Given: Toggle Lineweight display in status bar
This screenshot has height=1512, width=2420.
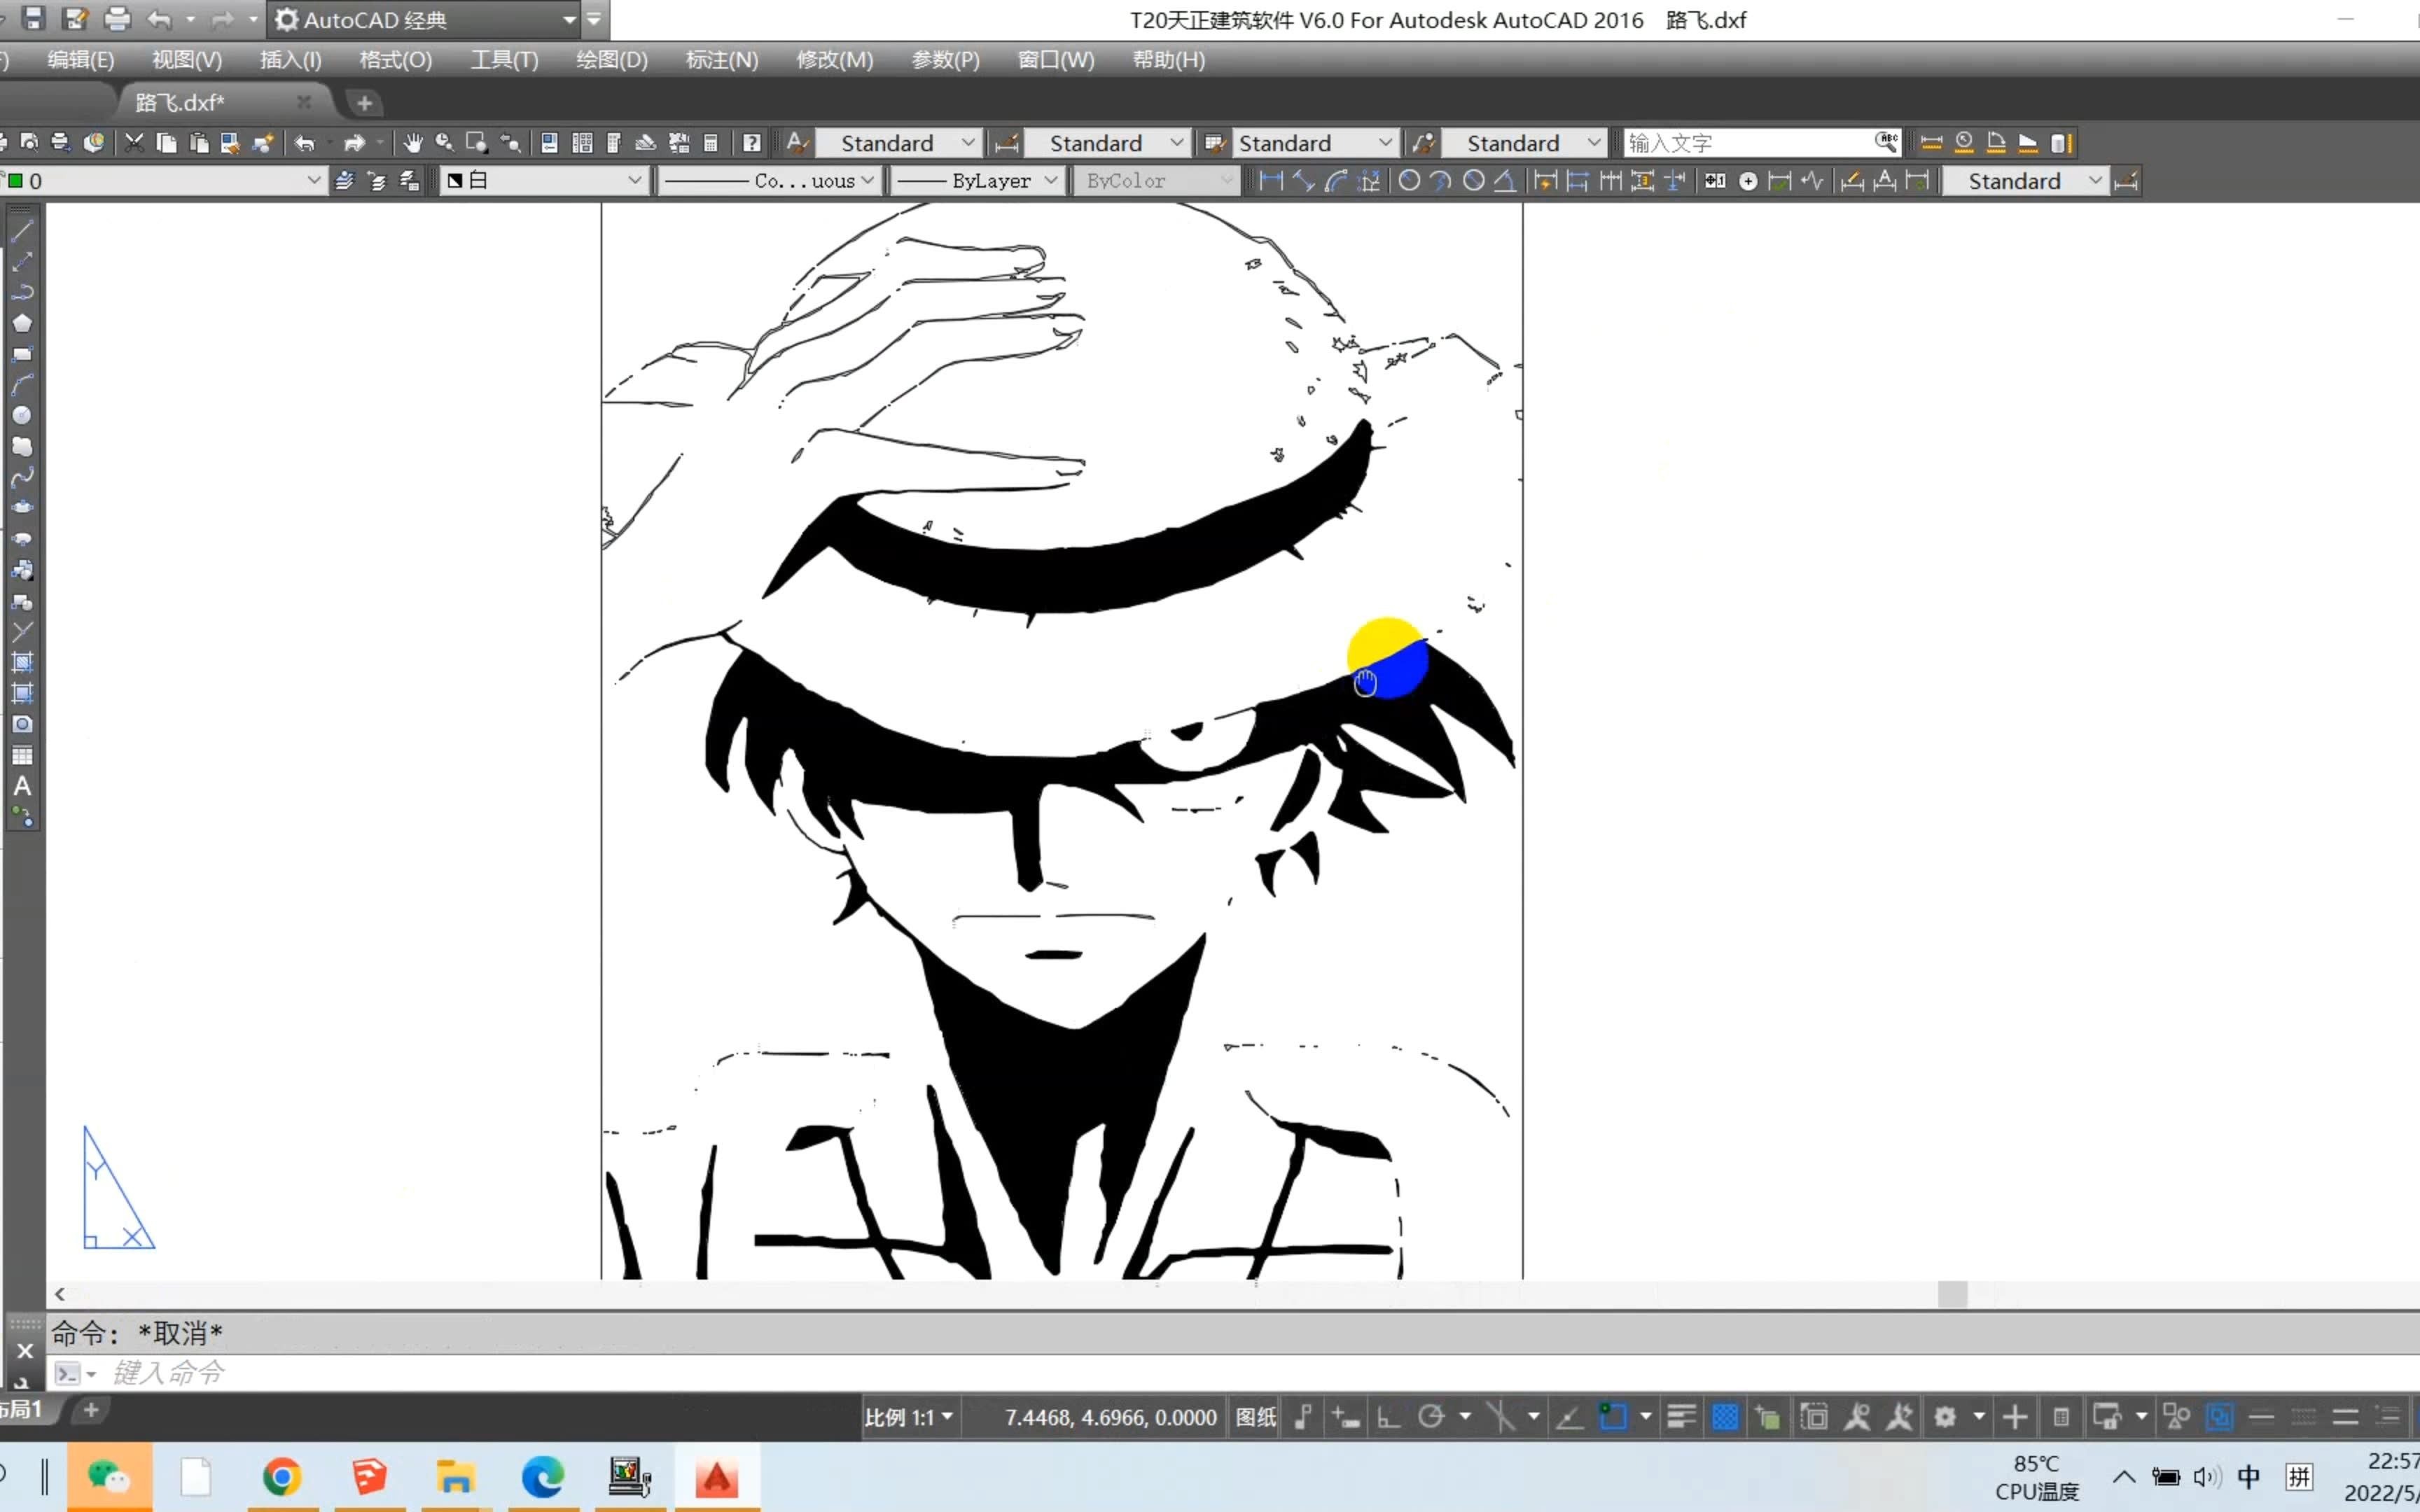Looking at the screenshot, I should [x=1682, y=1417].
